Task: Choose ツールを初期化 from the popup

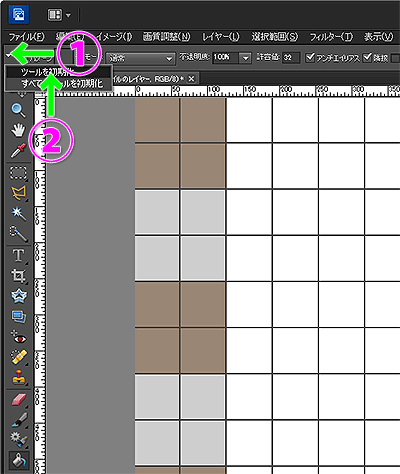Action: [59, 72]
